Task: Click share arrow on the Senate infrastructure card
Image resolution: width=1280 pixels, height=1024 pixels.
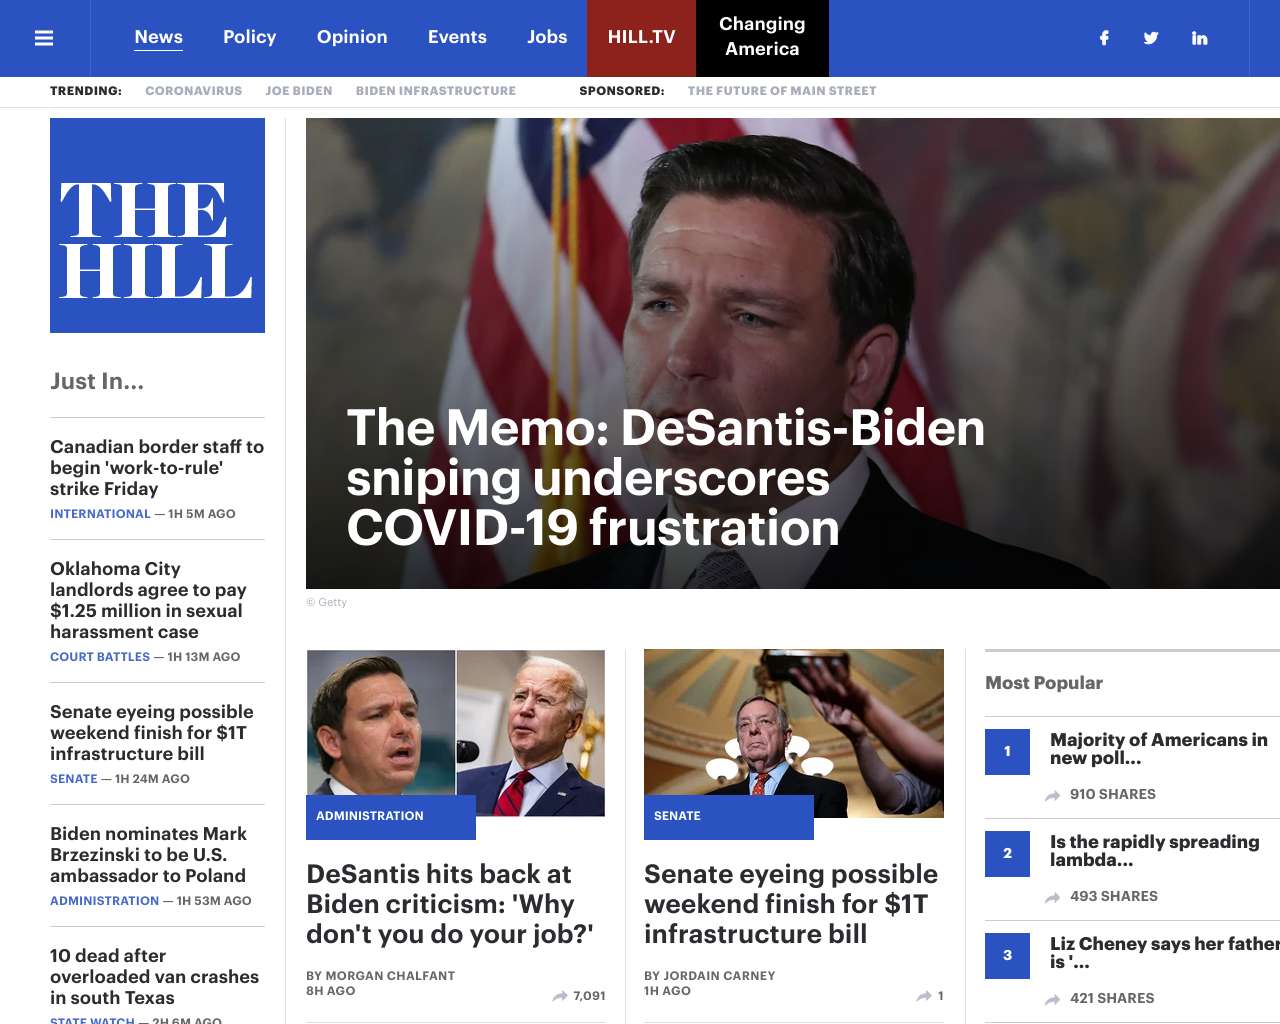Action: click(x=924, y=996)
